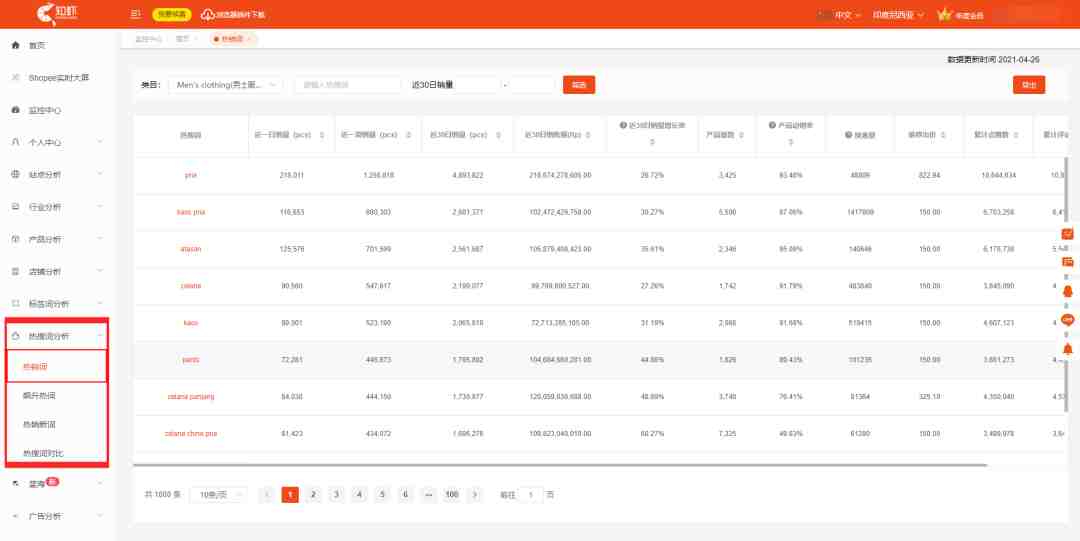1080x541 pixels.
Task: Toggle the sidebar collapse icon in header
Action: point(136,14)
